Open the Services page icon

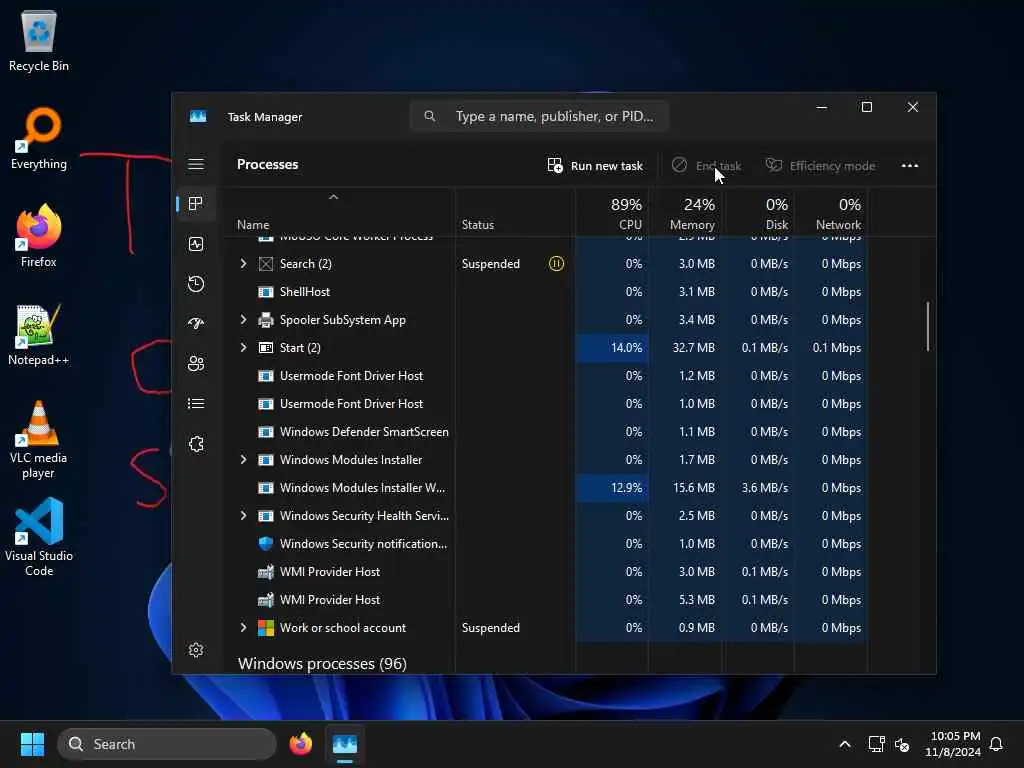[x=196, y=444]
